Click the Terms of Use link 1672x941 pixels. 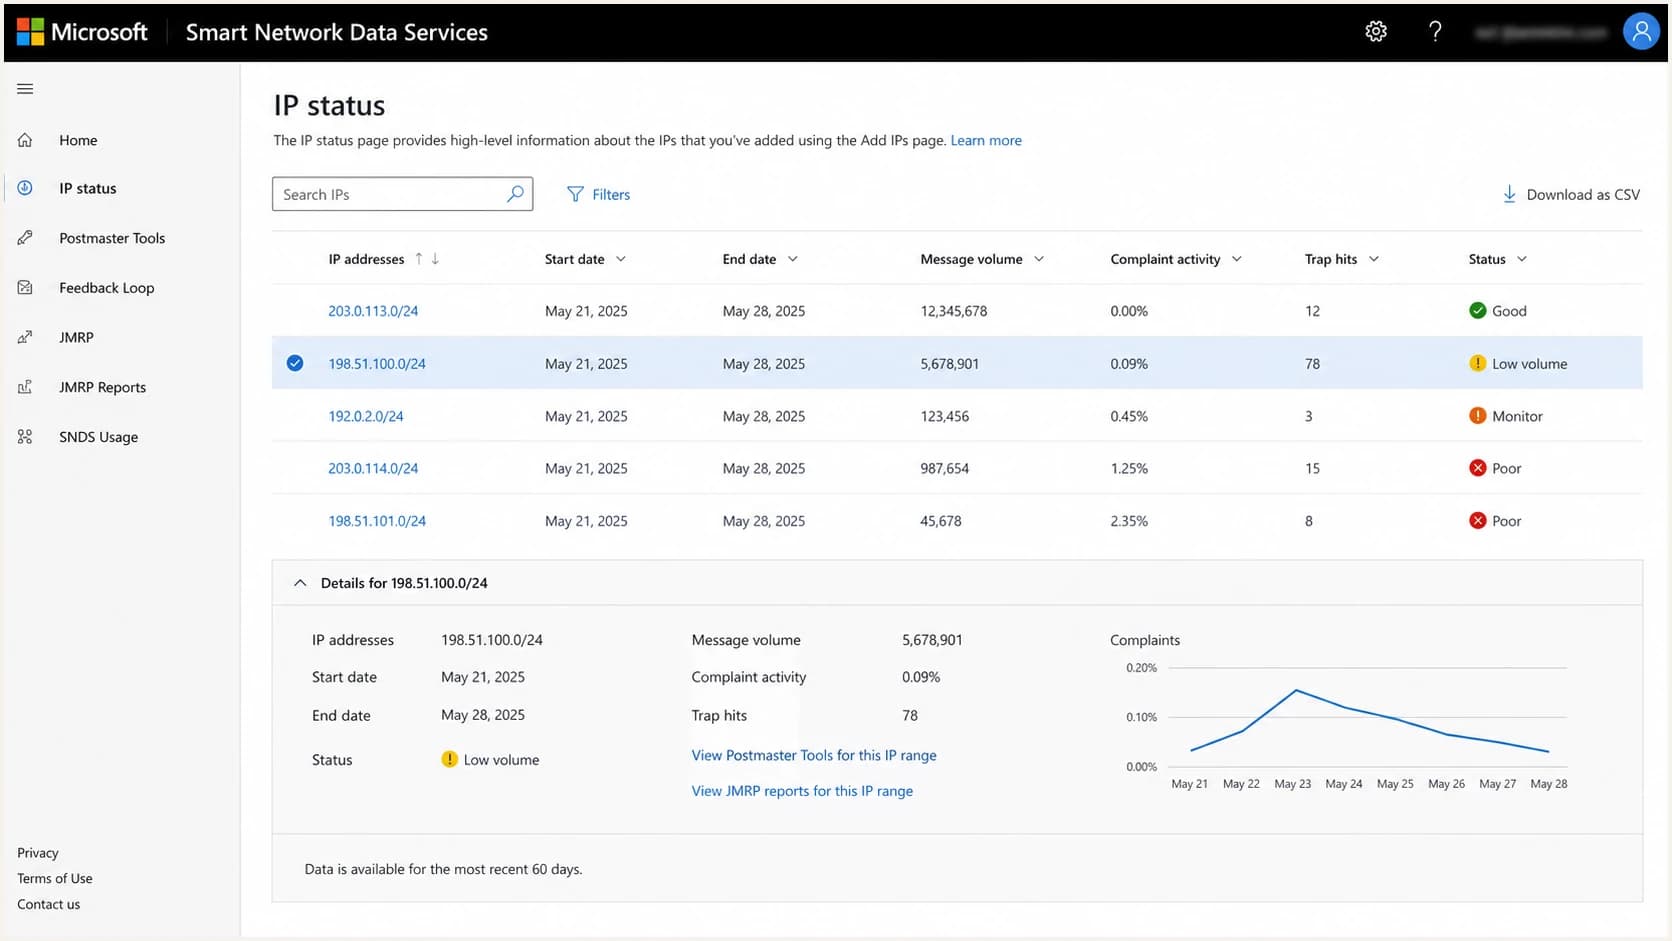click(55, 878)
